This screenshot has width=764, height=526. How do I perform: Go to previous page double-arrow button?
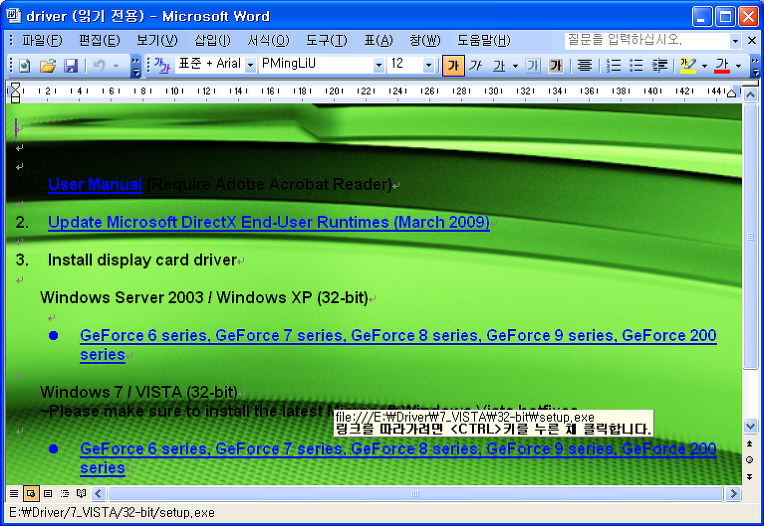click(x=750, y=444)
